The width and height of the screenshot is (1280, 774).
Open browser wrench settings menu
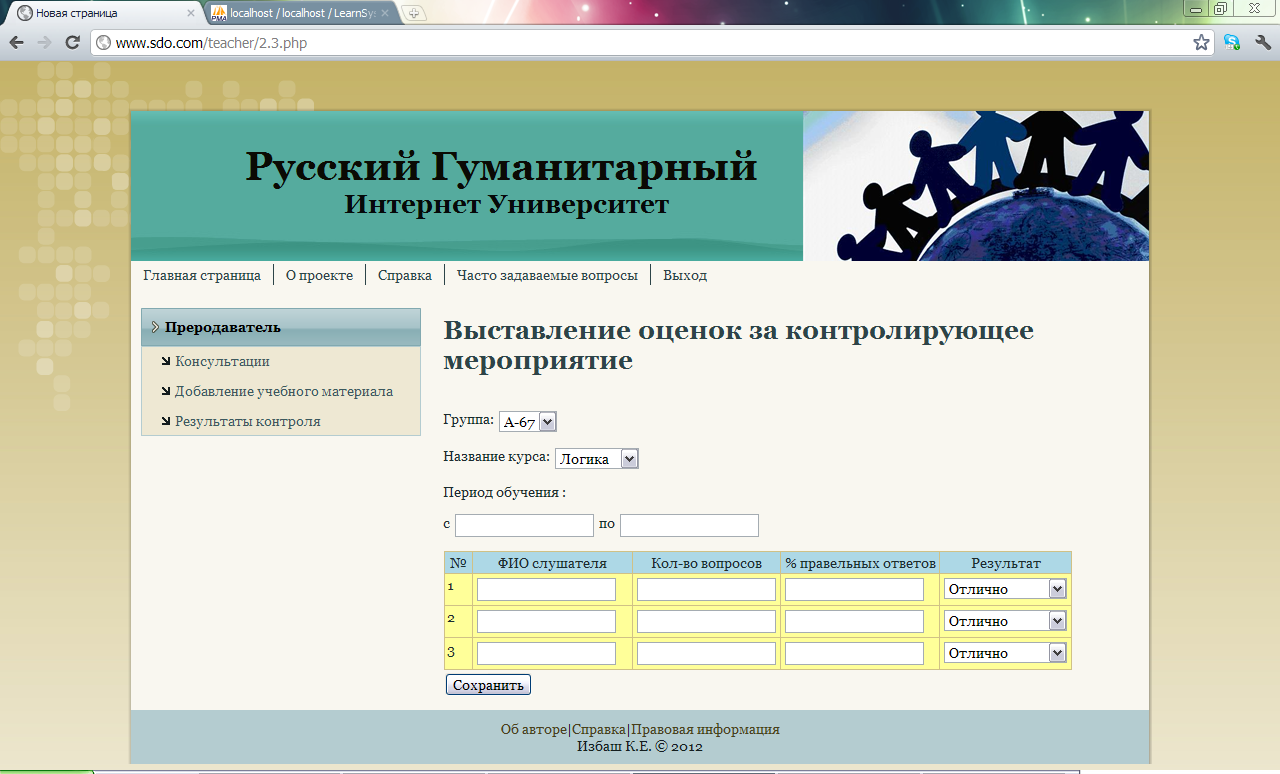point(1262,42)
